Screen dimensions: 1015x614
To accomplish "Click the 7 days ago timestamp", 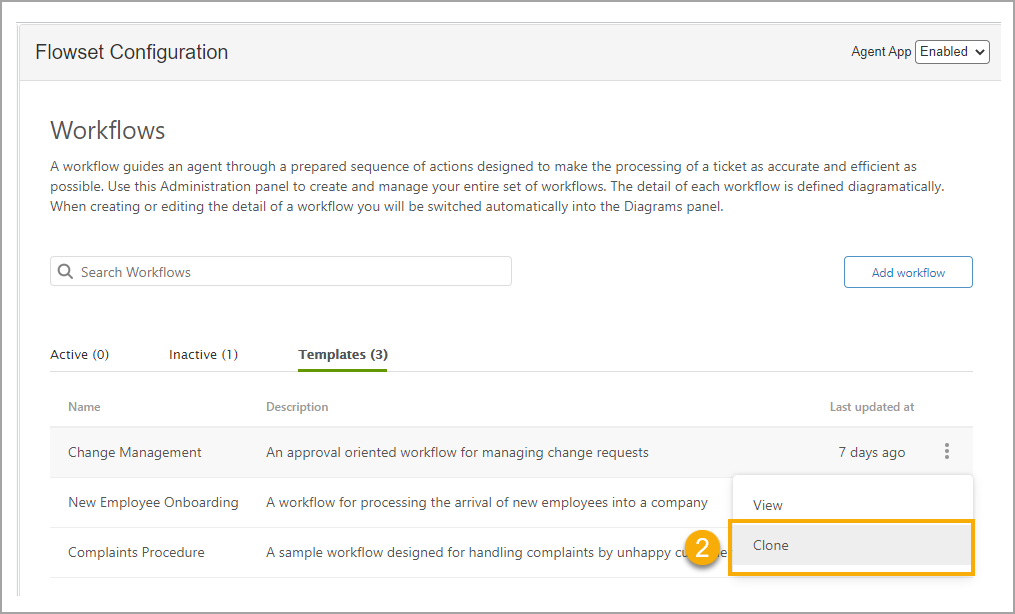I will (x=871, y=452).
